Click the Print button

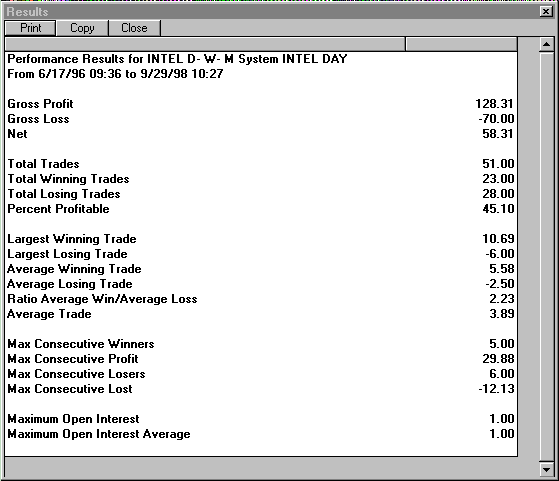point(30,28)
